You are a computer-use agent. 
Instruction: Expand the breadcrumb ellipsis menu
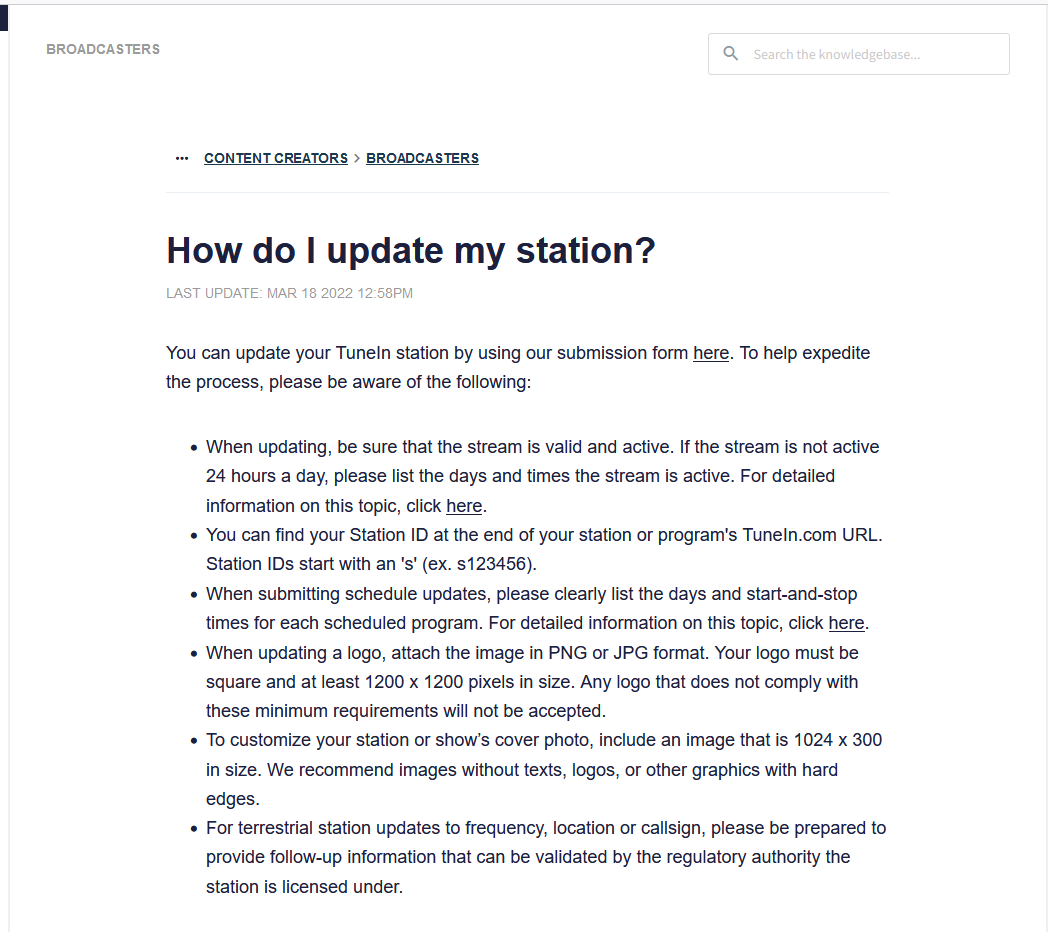point(182,158)
